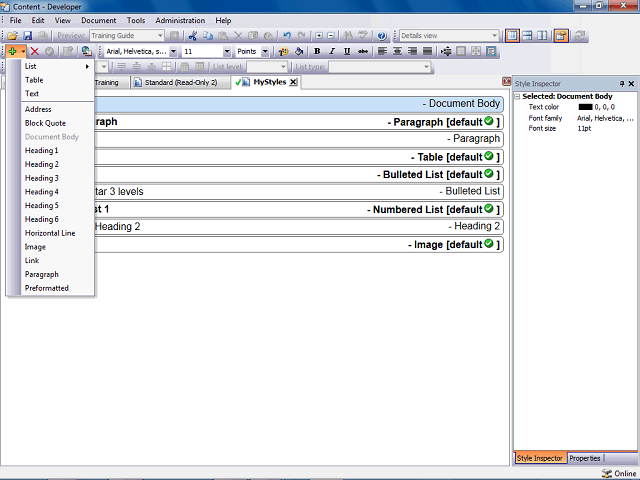The image size is (640, 480).
Task: Choose Heading 1 from the add menu
Action: pos(58,151)
